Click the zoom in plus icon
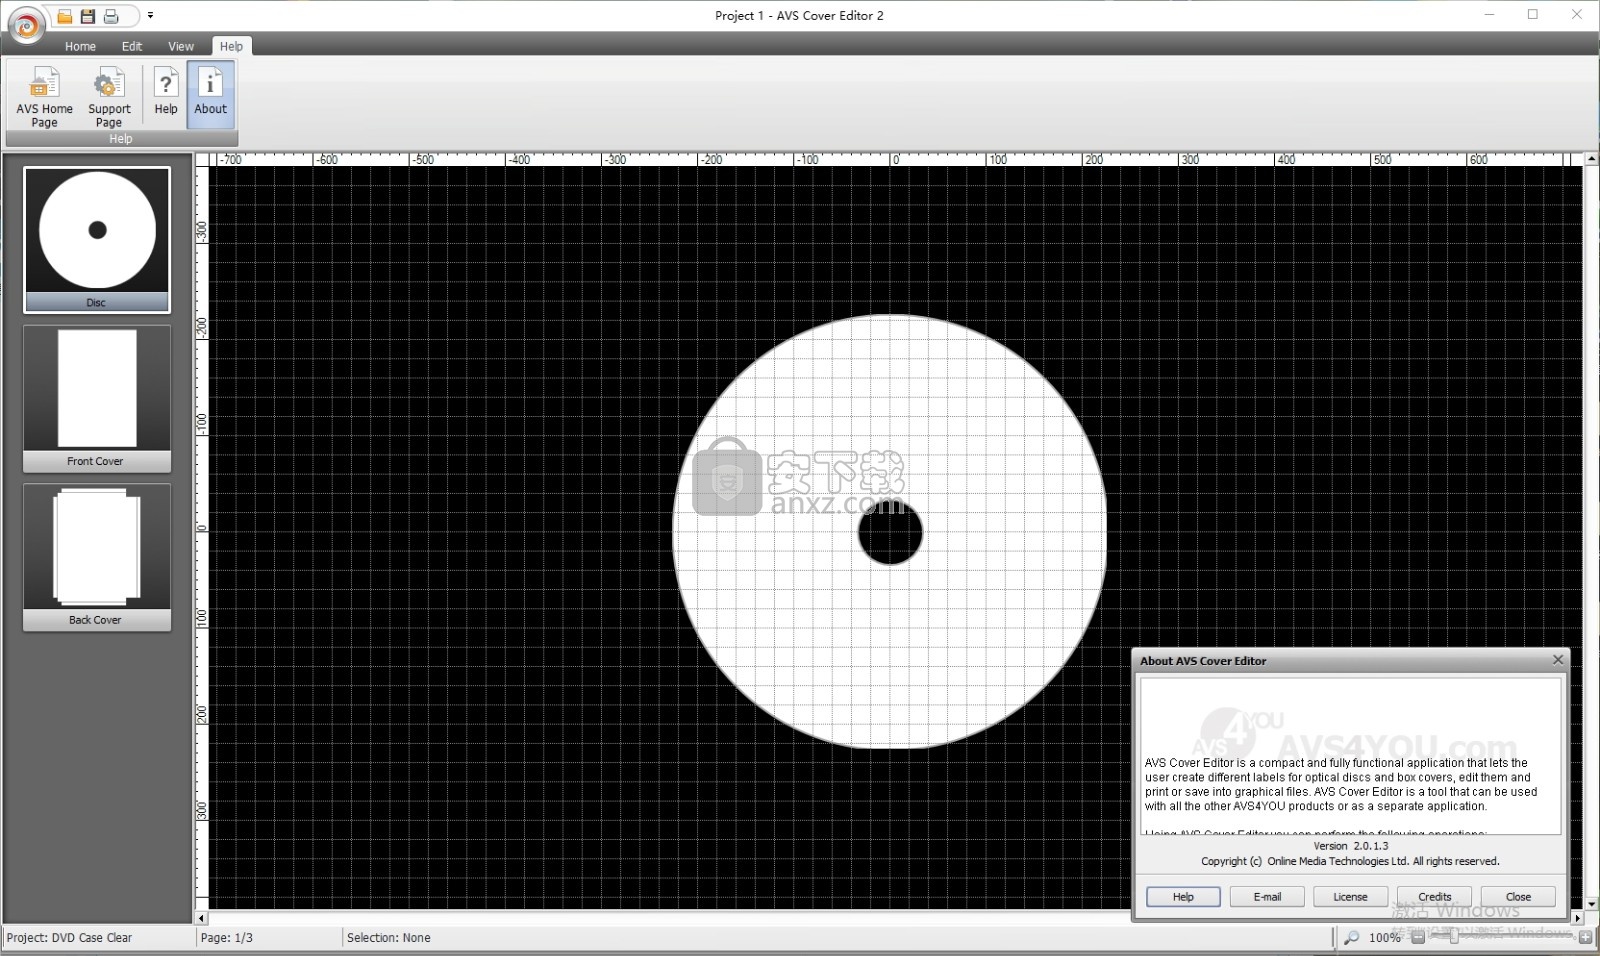The image size is (1600, 956). 1585,938
